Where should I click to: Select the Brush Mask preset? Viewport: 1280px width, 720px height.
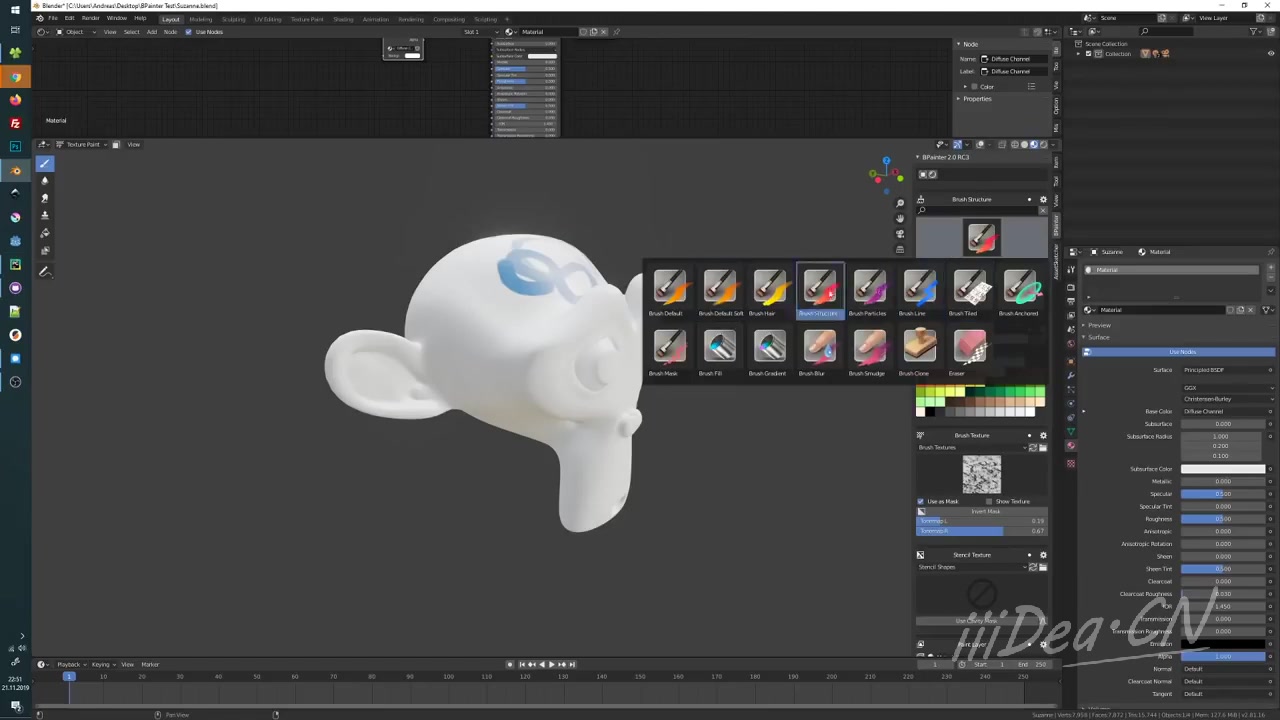pos(669,353)
